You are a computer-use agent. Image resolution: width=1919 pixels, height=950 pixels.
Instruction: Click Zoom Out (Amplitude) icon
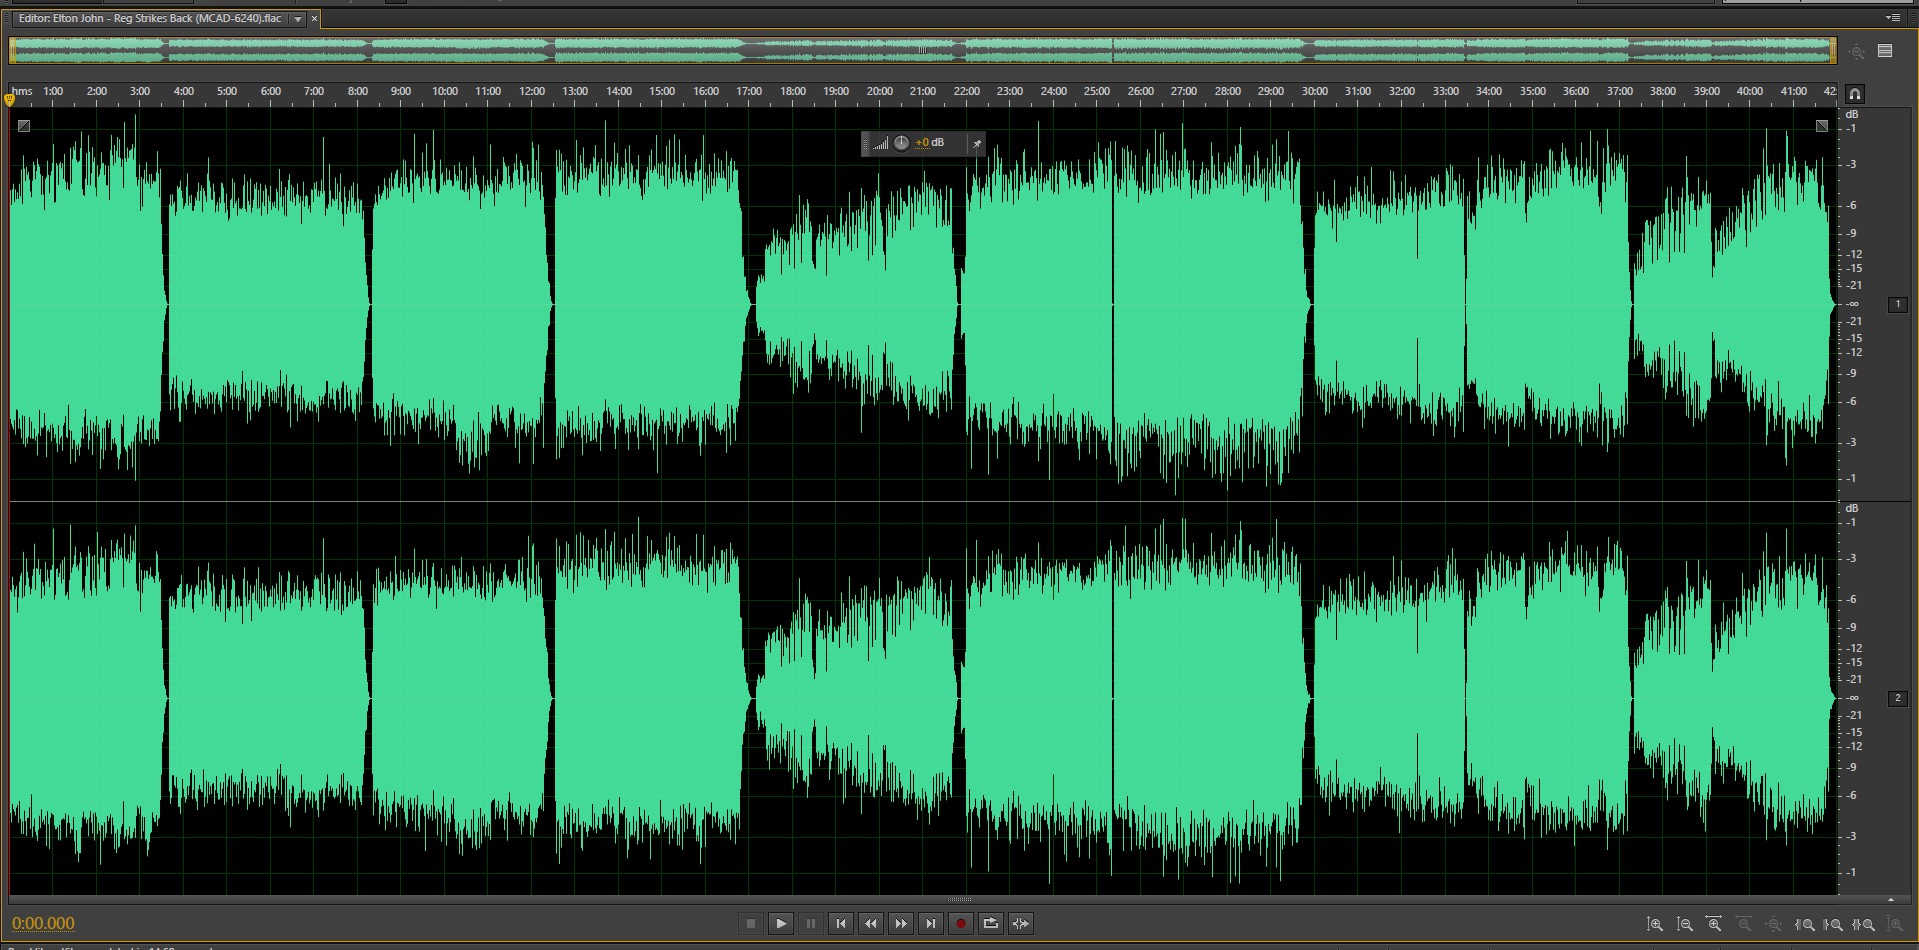pos(1685,925)
